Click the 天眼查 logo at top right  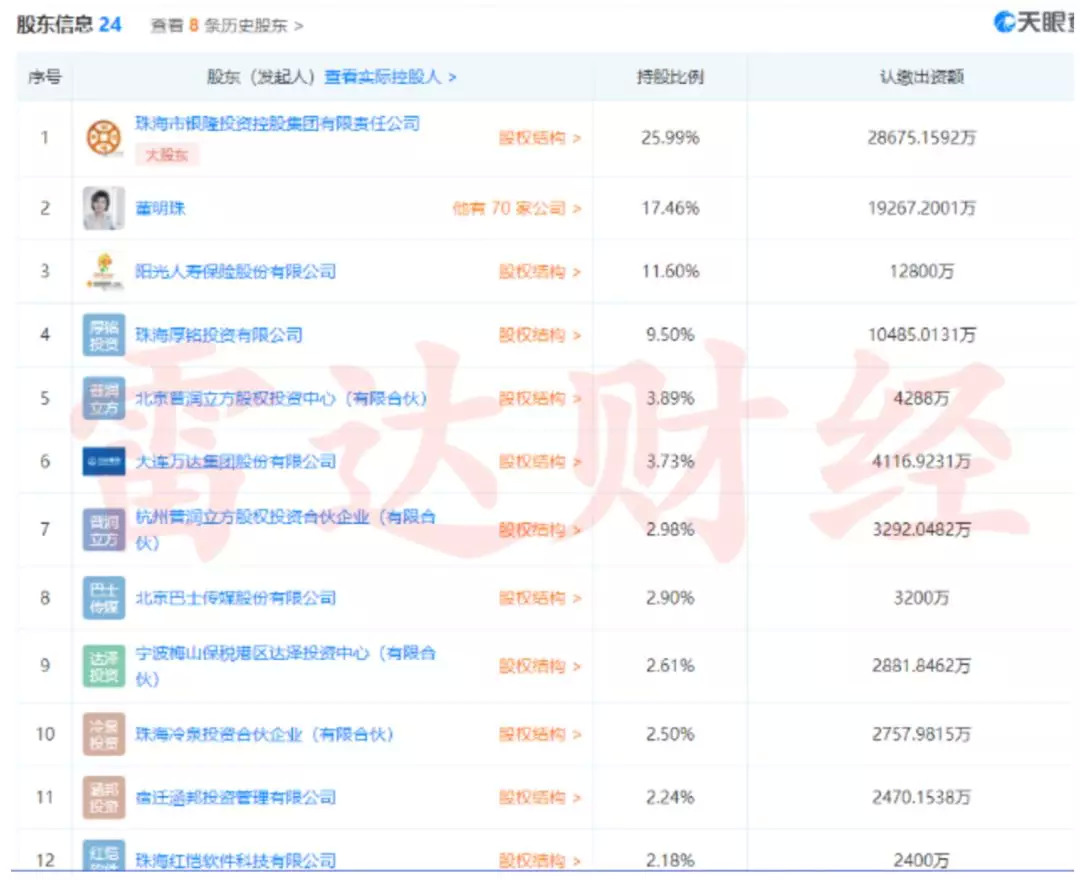tap(1034, 22)
